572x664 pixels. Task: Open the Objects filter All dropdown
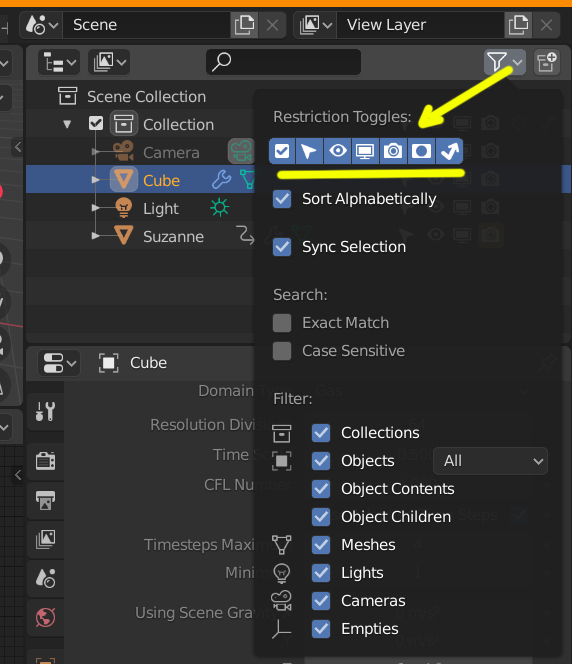point(490,461)
